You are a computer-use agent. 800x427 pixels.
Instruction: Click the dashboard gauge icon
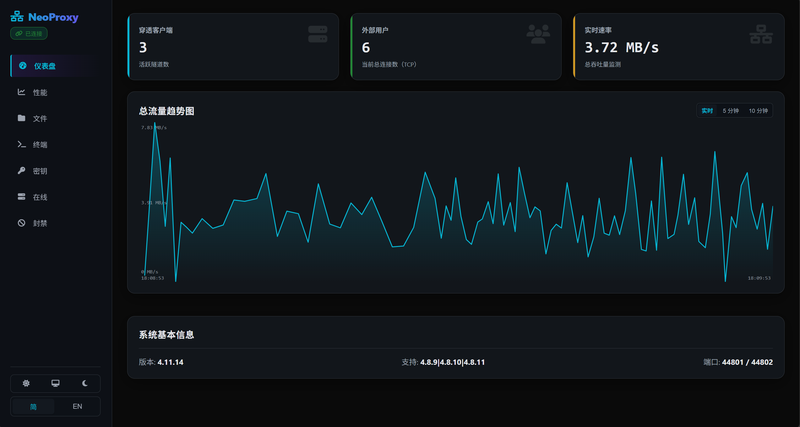(x=22, y=65)
